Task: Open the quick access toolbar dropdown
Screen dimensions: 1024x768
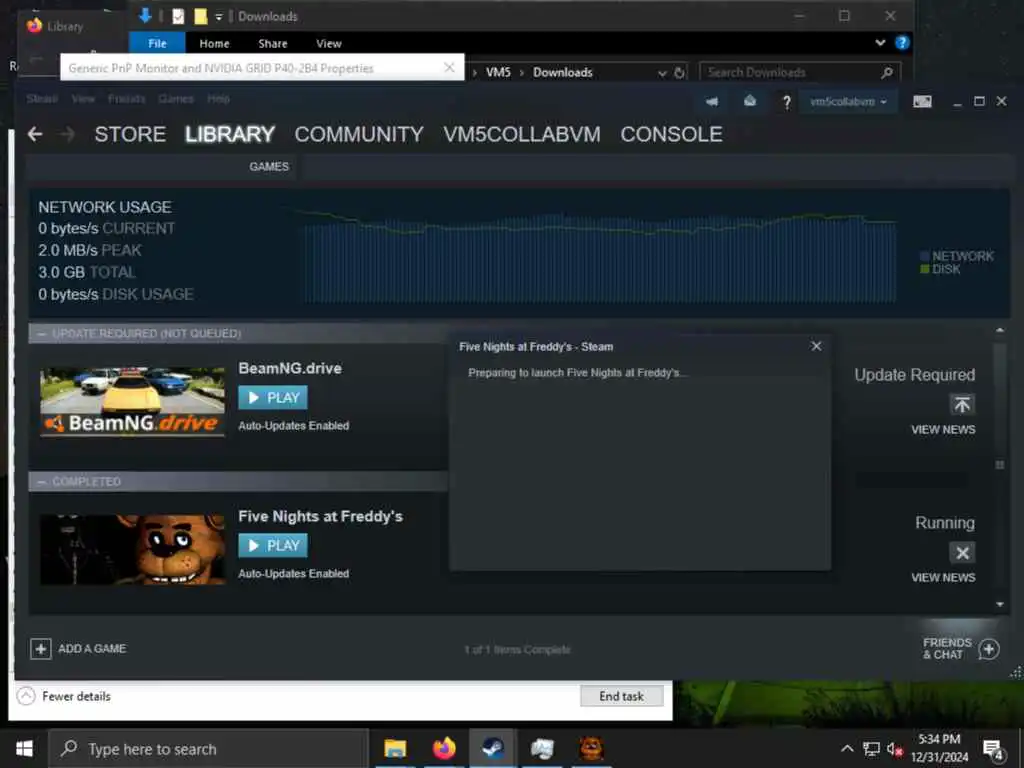Action: pyautogui.click(x=219, y=17)
